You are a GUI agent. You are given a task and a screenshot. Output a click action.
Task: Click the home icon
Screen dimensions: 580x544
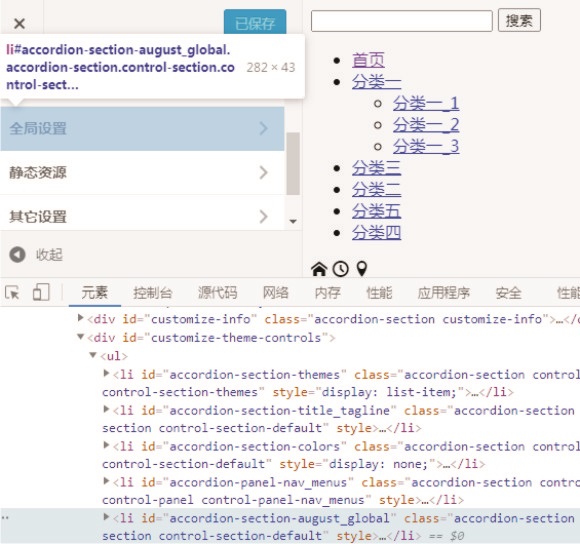pyautogui.click(x=319, y=269)
